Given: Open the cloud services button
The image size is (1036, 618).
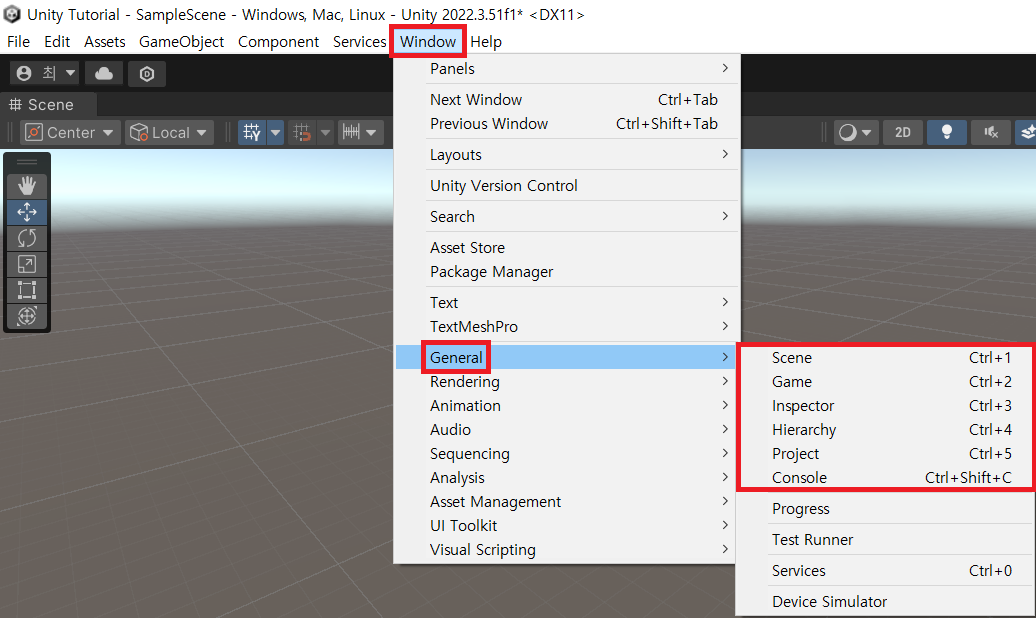Looking at the screenshot, I should [x=104, y=73].
